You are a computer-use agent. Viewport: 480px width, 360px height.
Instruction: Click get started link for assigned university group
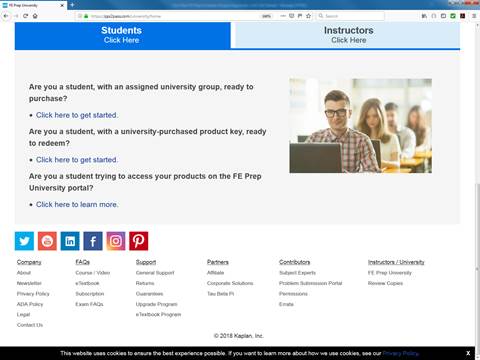click(x=77, y=115)
